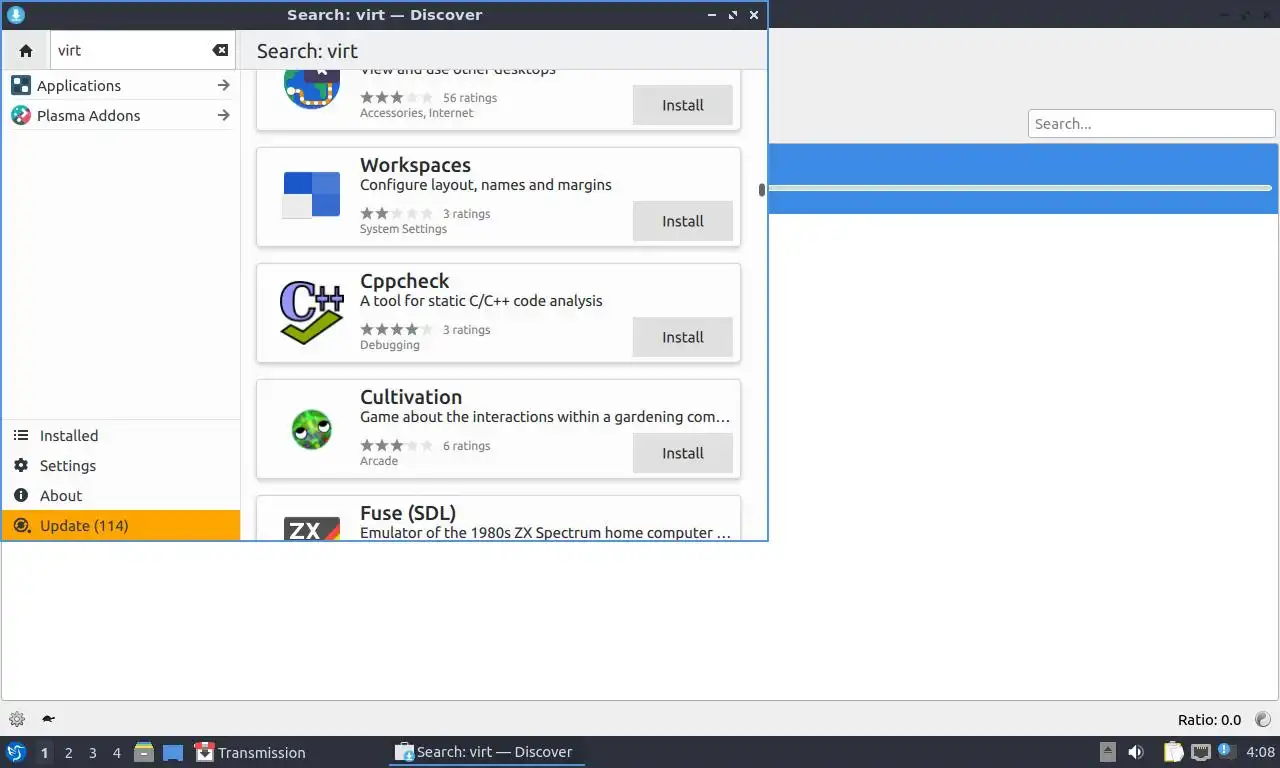
Task: Open Discover Settings
Action: (x=121, y=466)
